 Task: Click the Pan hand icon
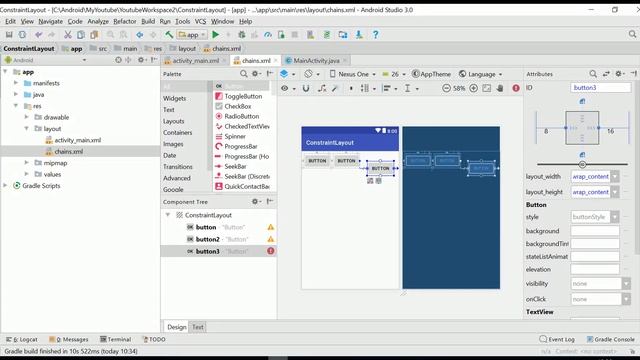click(500, 88)
